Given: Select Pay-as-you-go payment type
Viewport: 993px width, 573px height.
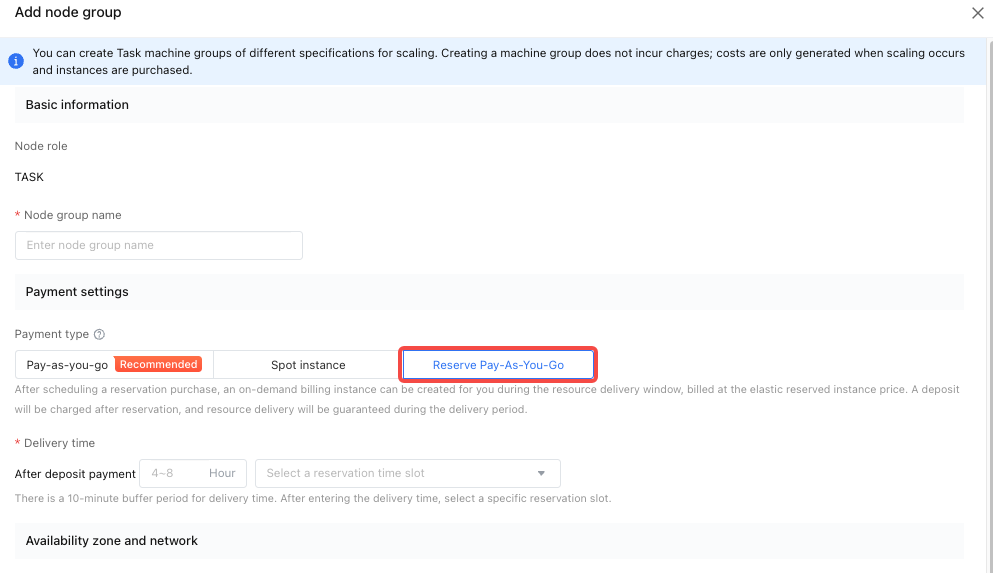Looking at the screenshot, I should tap(114, 365).
